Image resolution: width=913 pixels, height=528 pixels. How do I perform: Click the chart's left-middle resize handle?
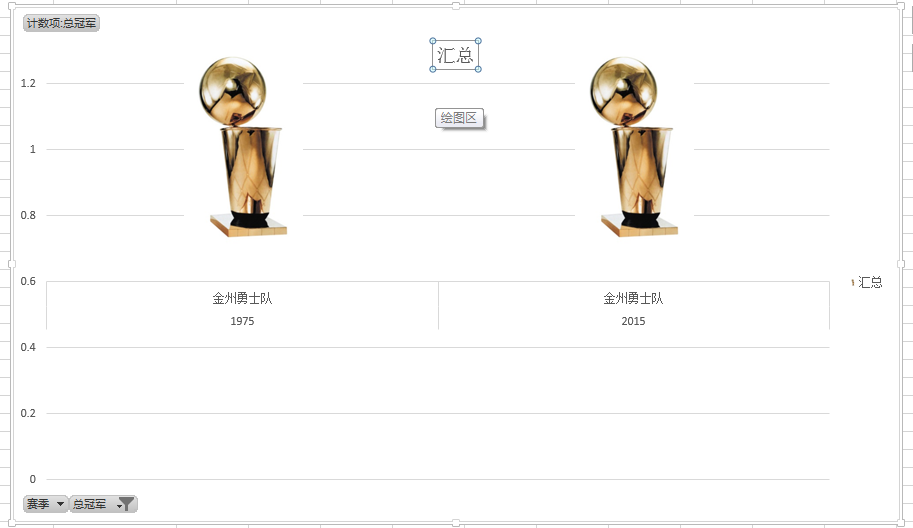[11, 264]
